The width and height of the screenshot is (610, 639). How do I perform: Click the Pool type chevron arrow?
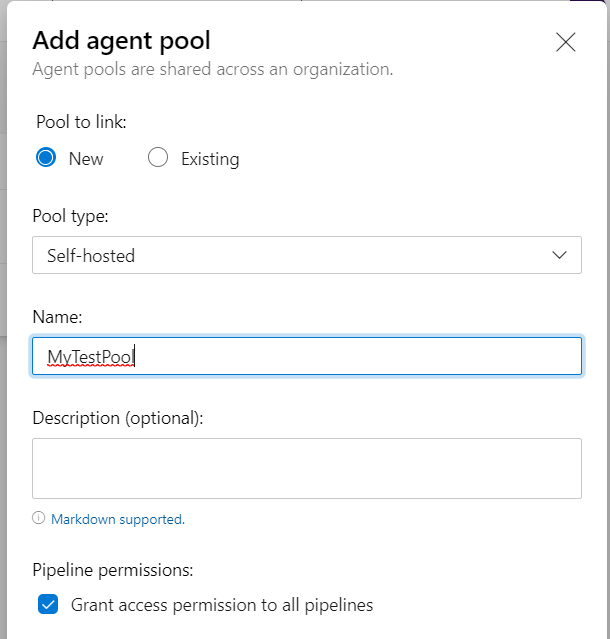[559, 255]
